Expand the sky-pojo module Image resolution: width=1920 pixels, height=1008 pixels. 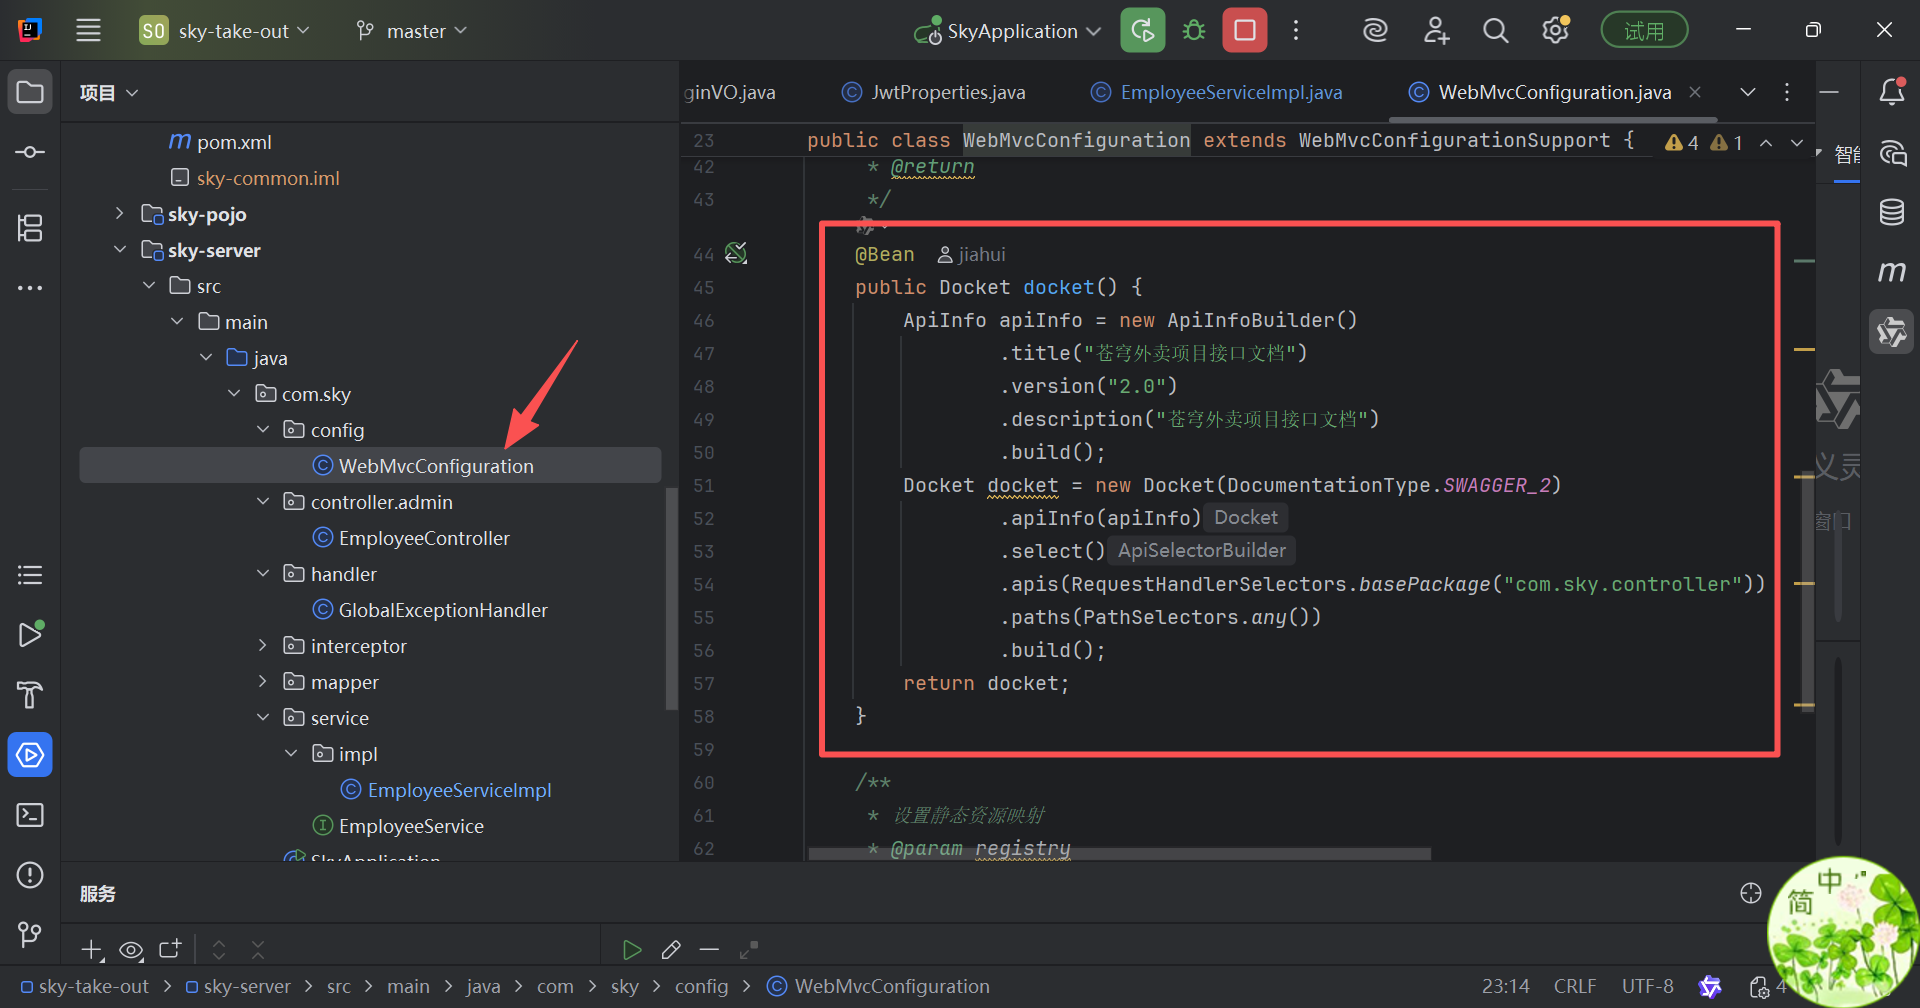click(x=120, y=214)
